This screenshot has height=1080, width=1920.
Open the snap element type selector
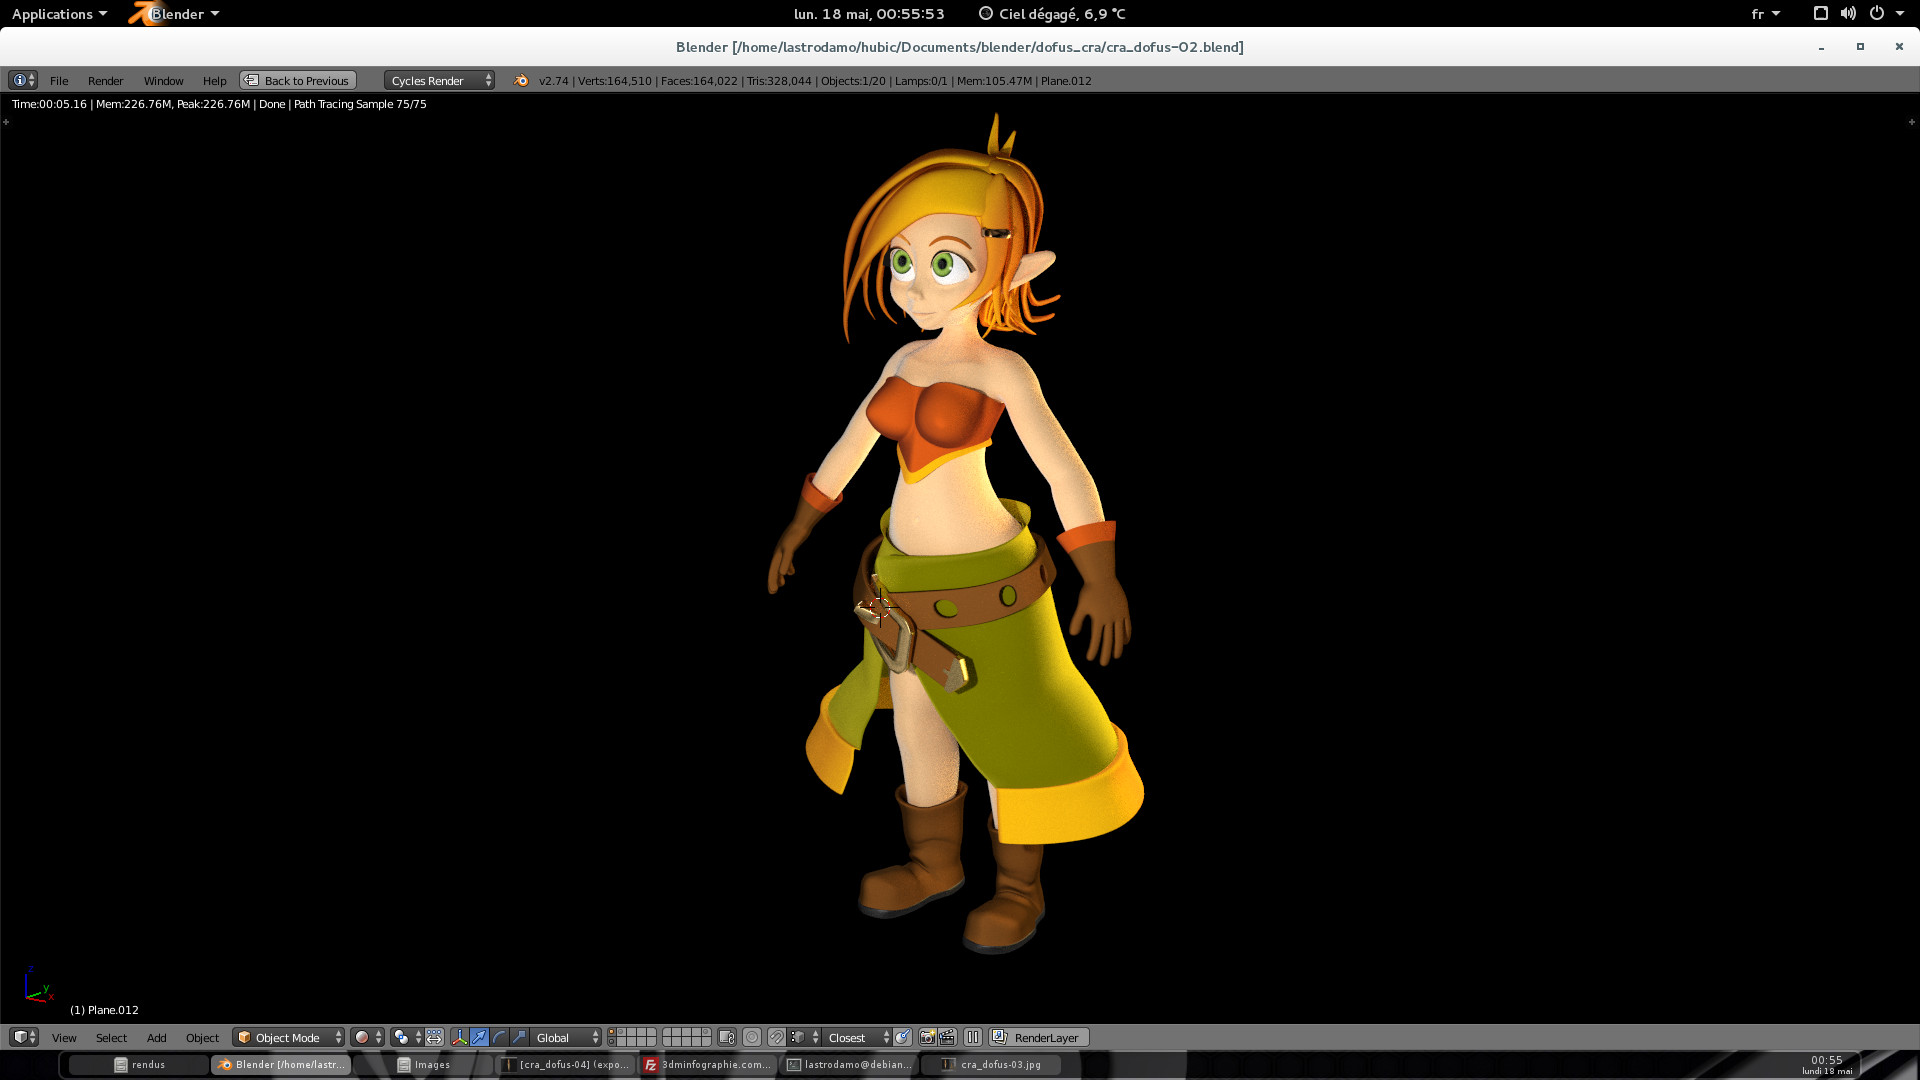[804, 1037]
